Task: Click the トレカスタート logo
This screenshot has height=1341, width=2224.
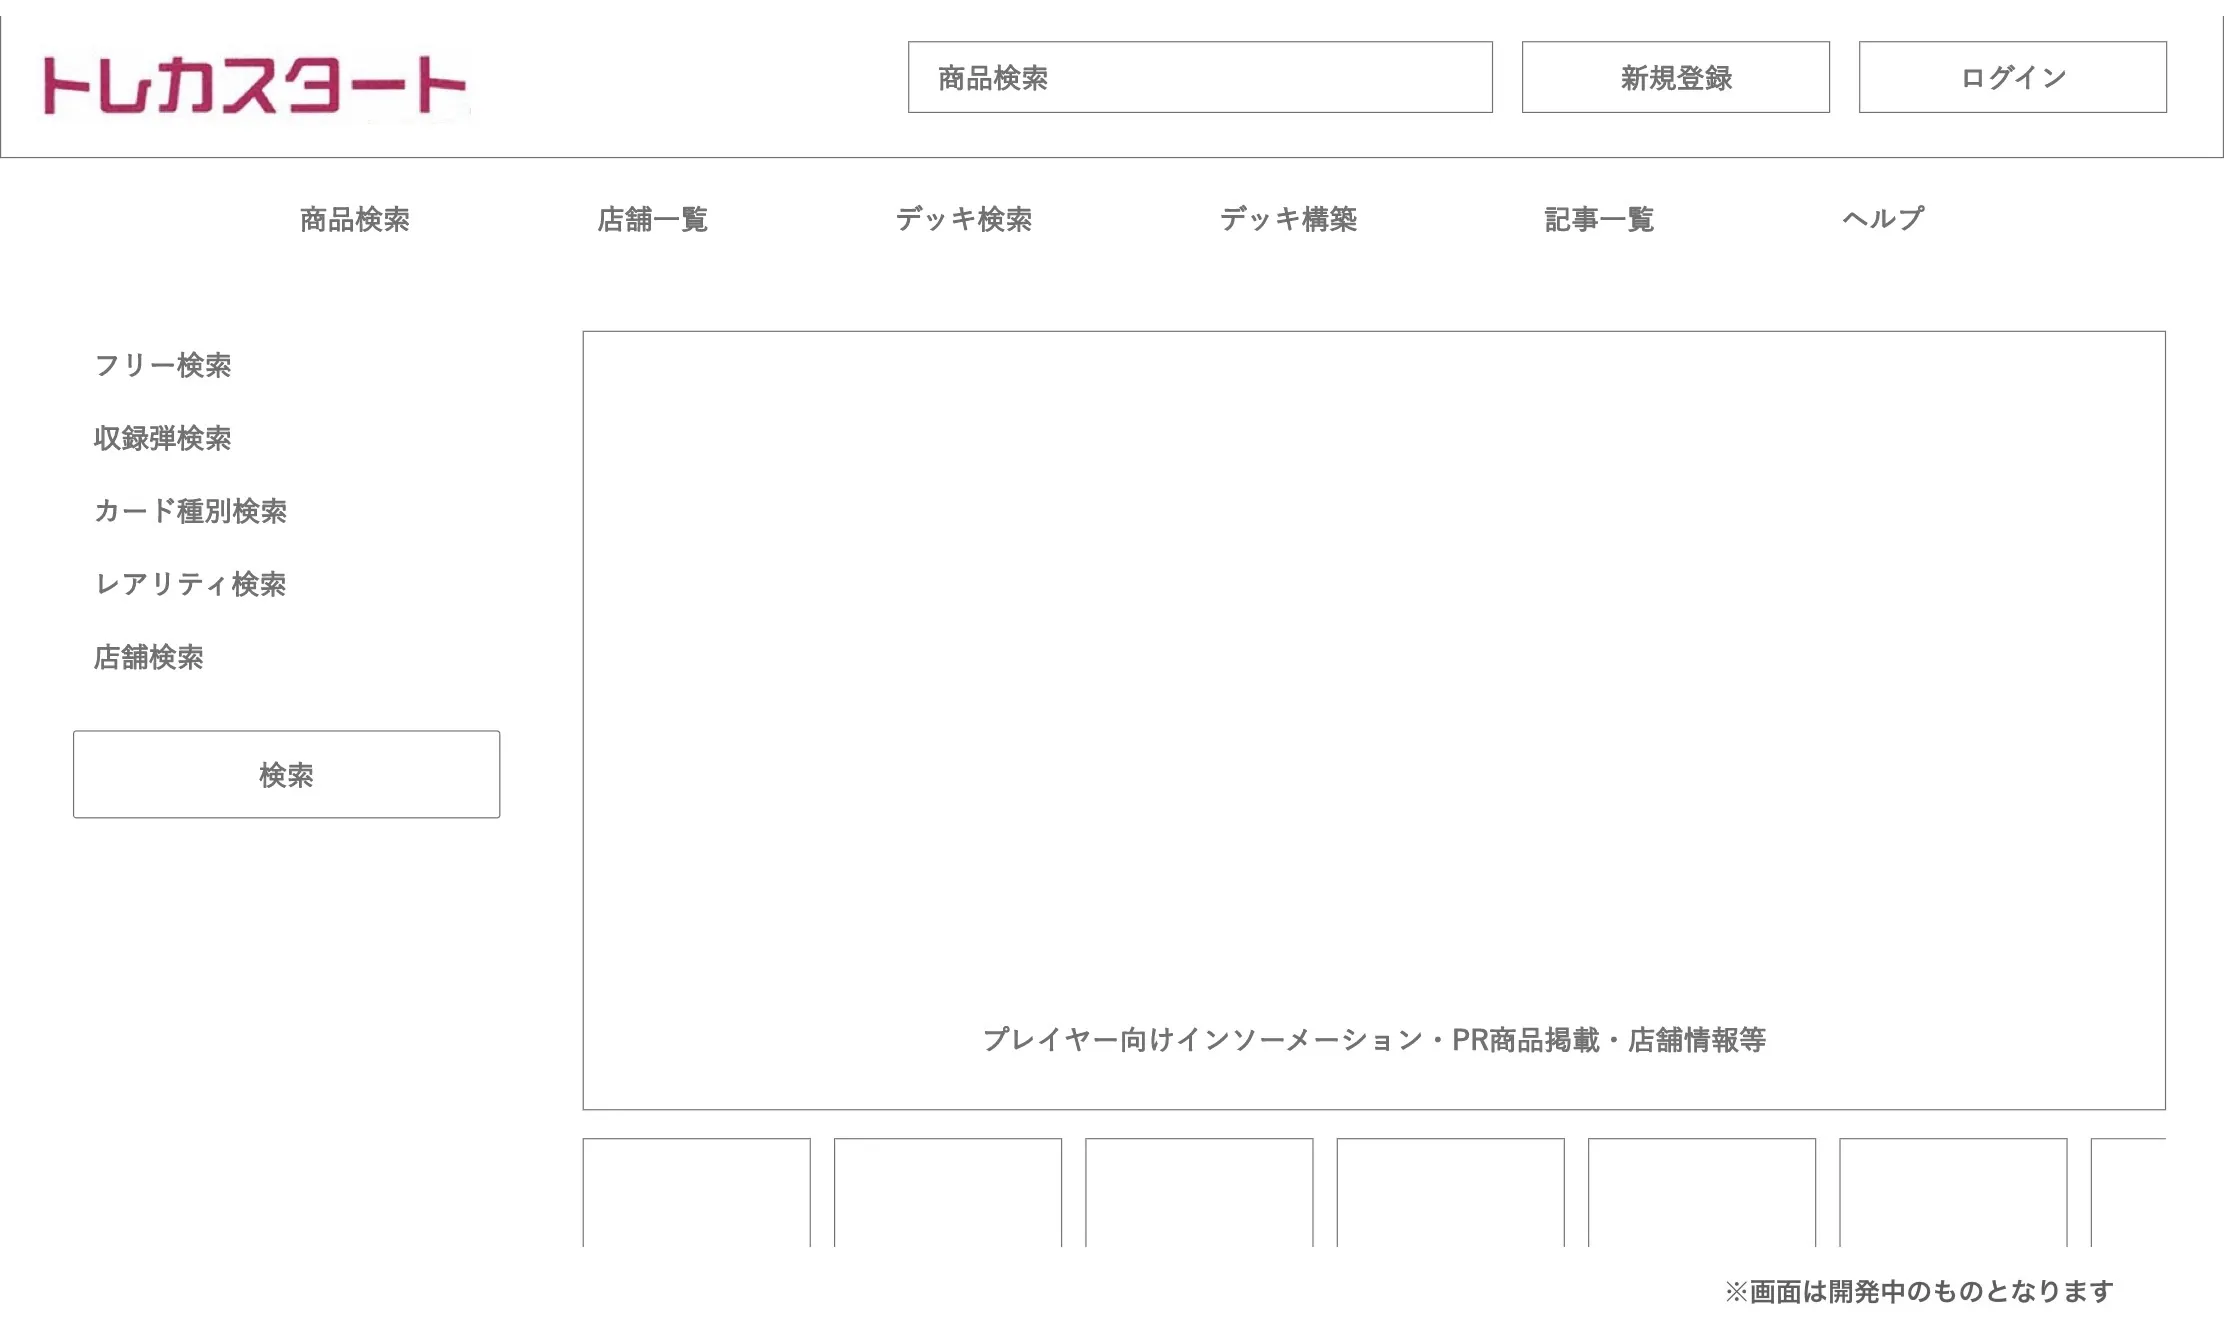Action: point(254,85)
